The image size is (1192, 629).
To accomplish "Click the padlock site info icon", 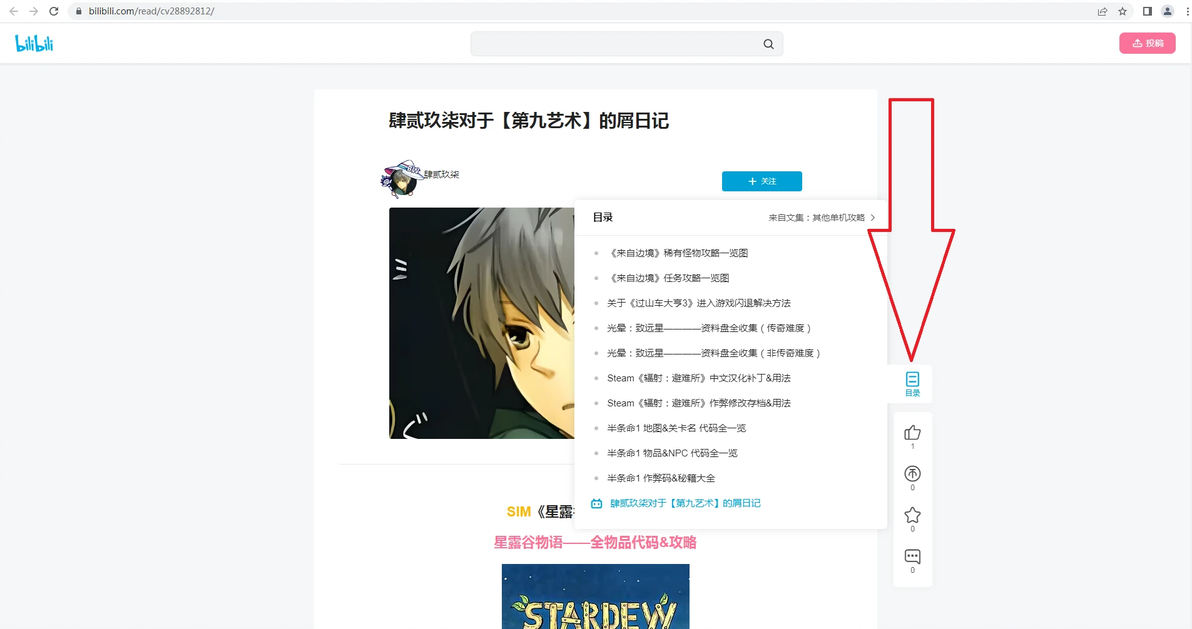I will [78, 11].
